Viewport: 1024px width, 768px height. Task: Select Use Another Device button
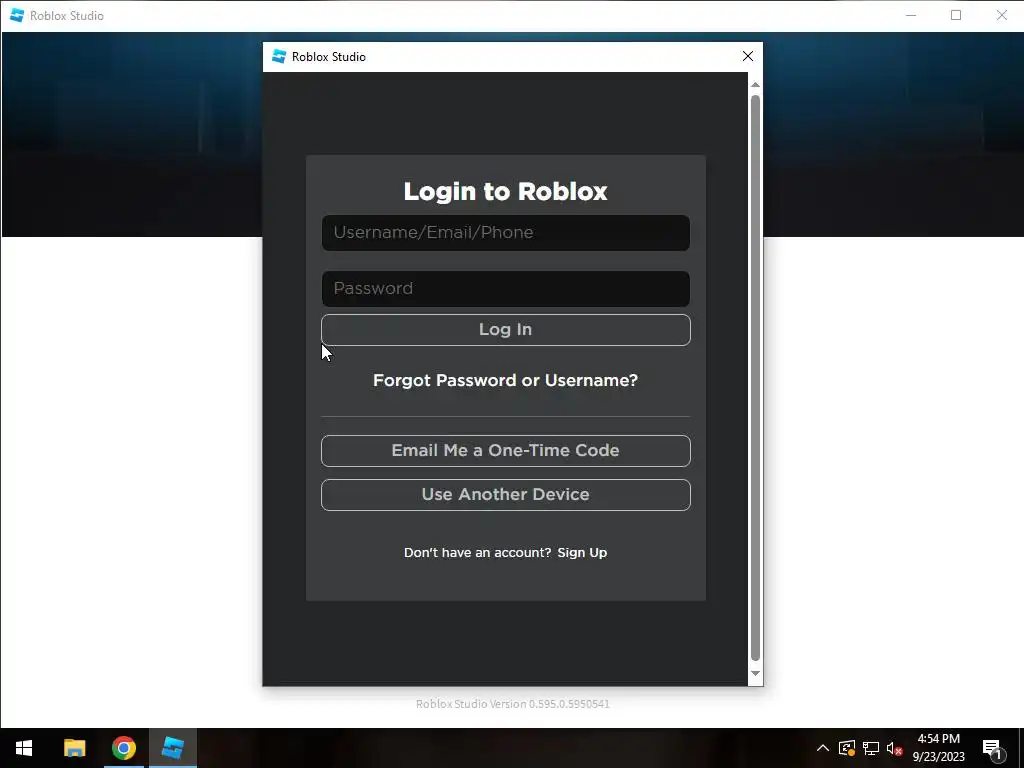(x=505, y=495)
